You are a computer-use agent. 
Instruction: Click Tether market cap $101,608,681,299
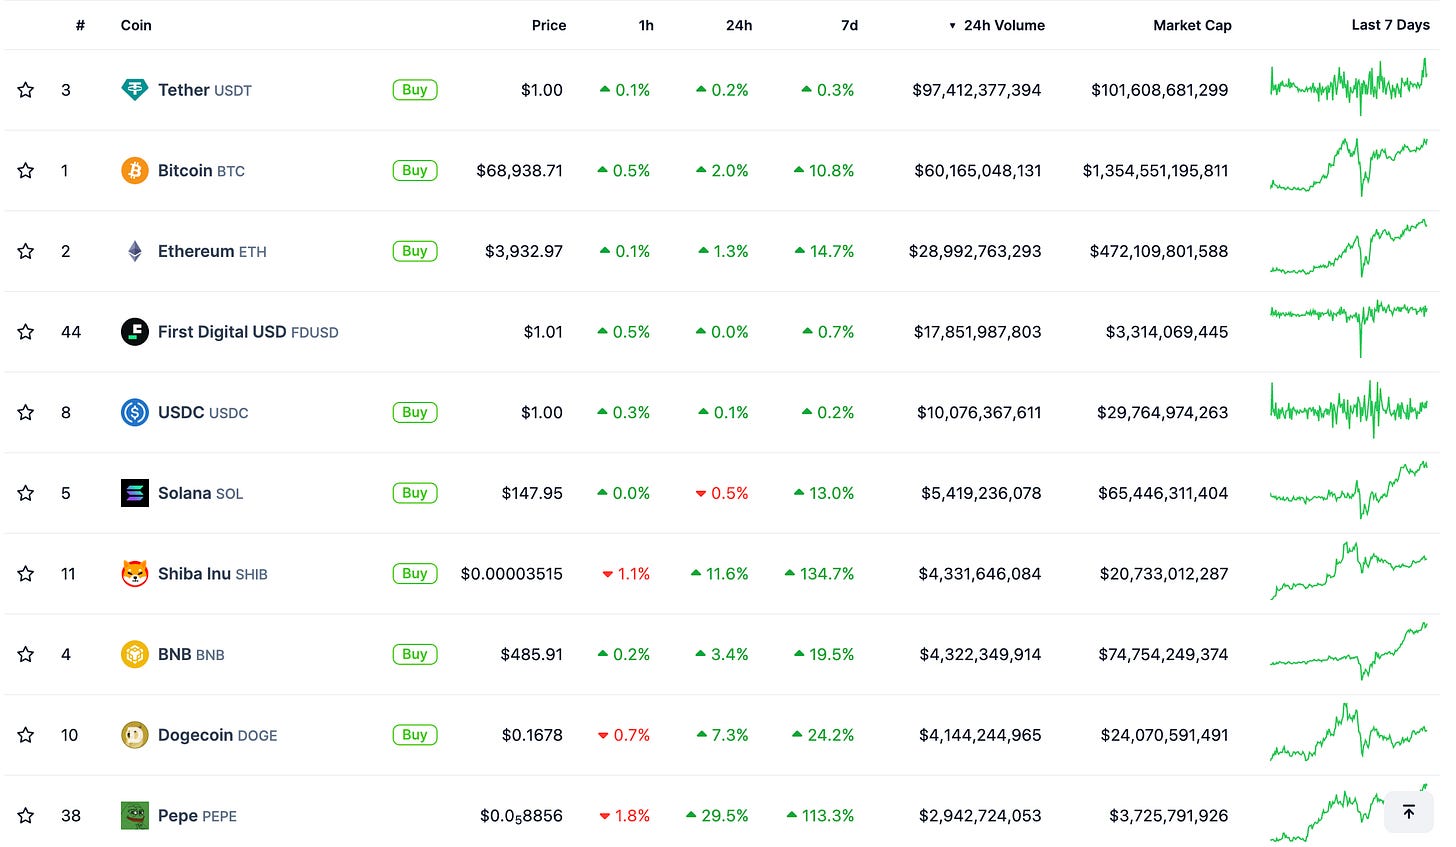tap(1159, 90)
